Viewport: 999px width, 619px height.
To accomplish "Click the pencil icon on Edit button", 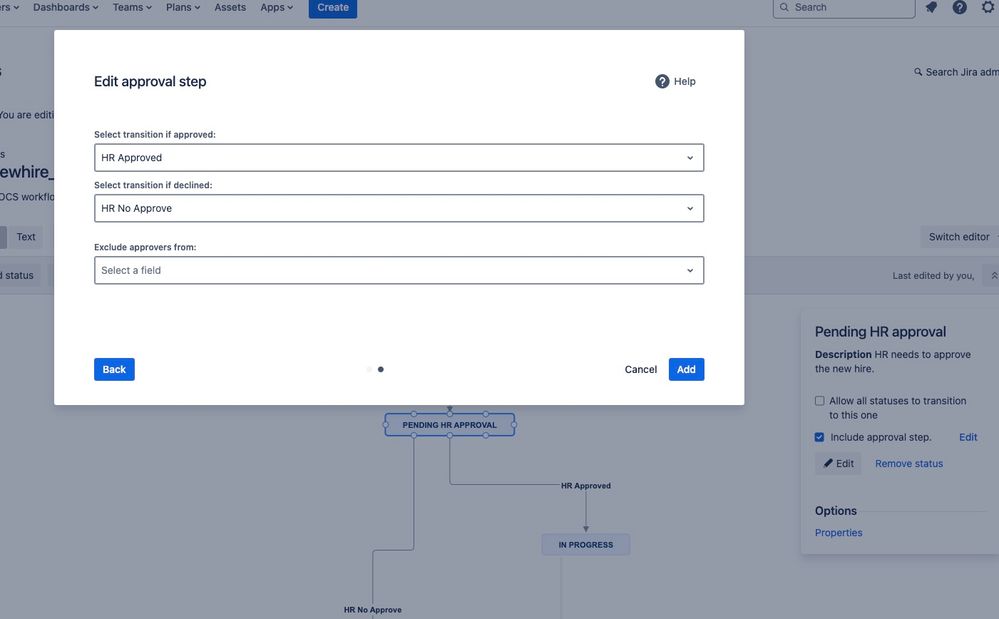I will (x=828, y=464).
